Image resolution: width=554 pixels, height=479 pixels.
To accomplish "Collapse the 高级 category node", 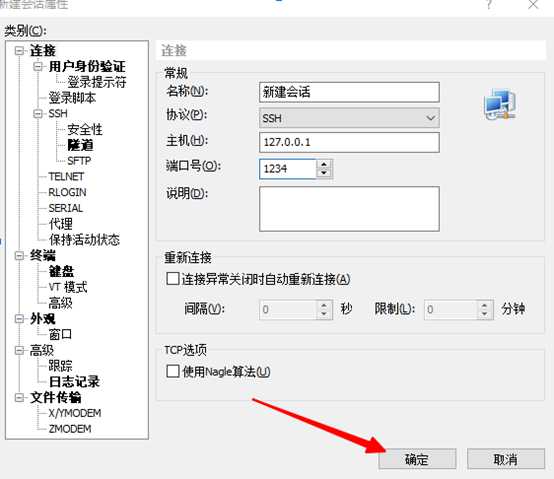I will click(x=20, y=350).
